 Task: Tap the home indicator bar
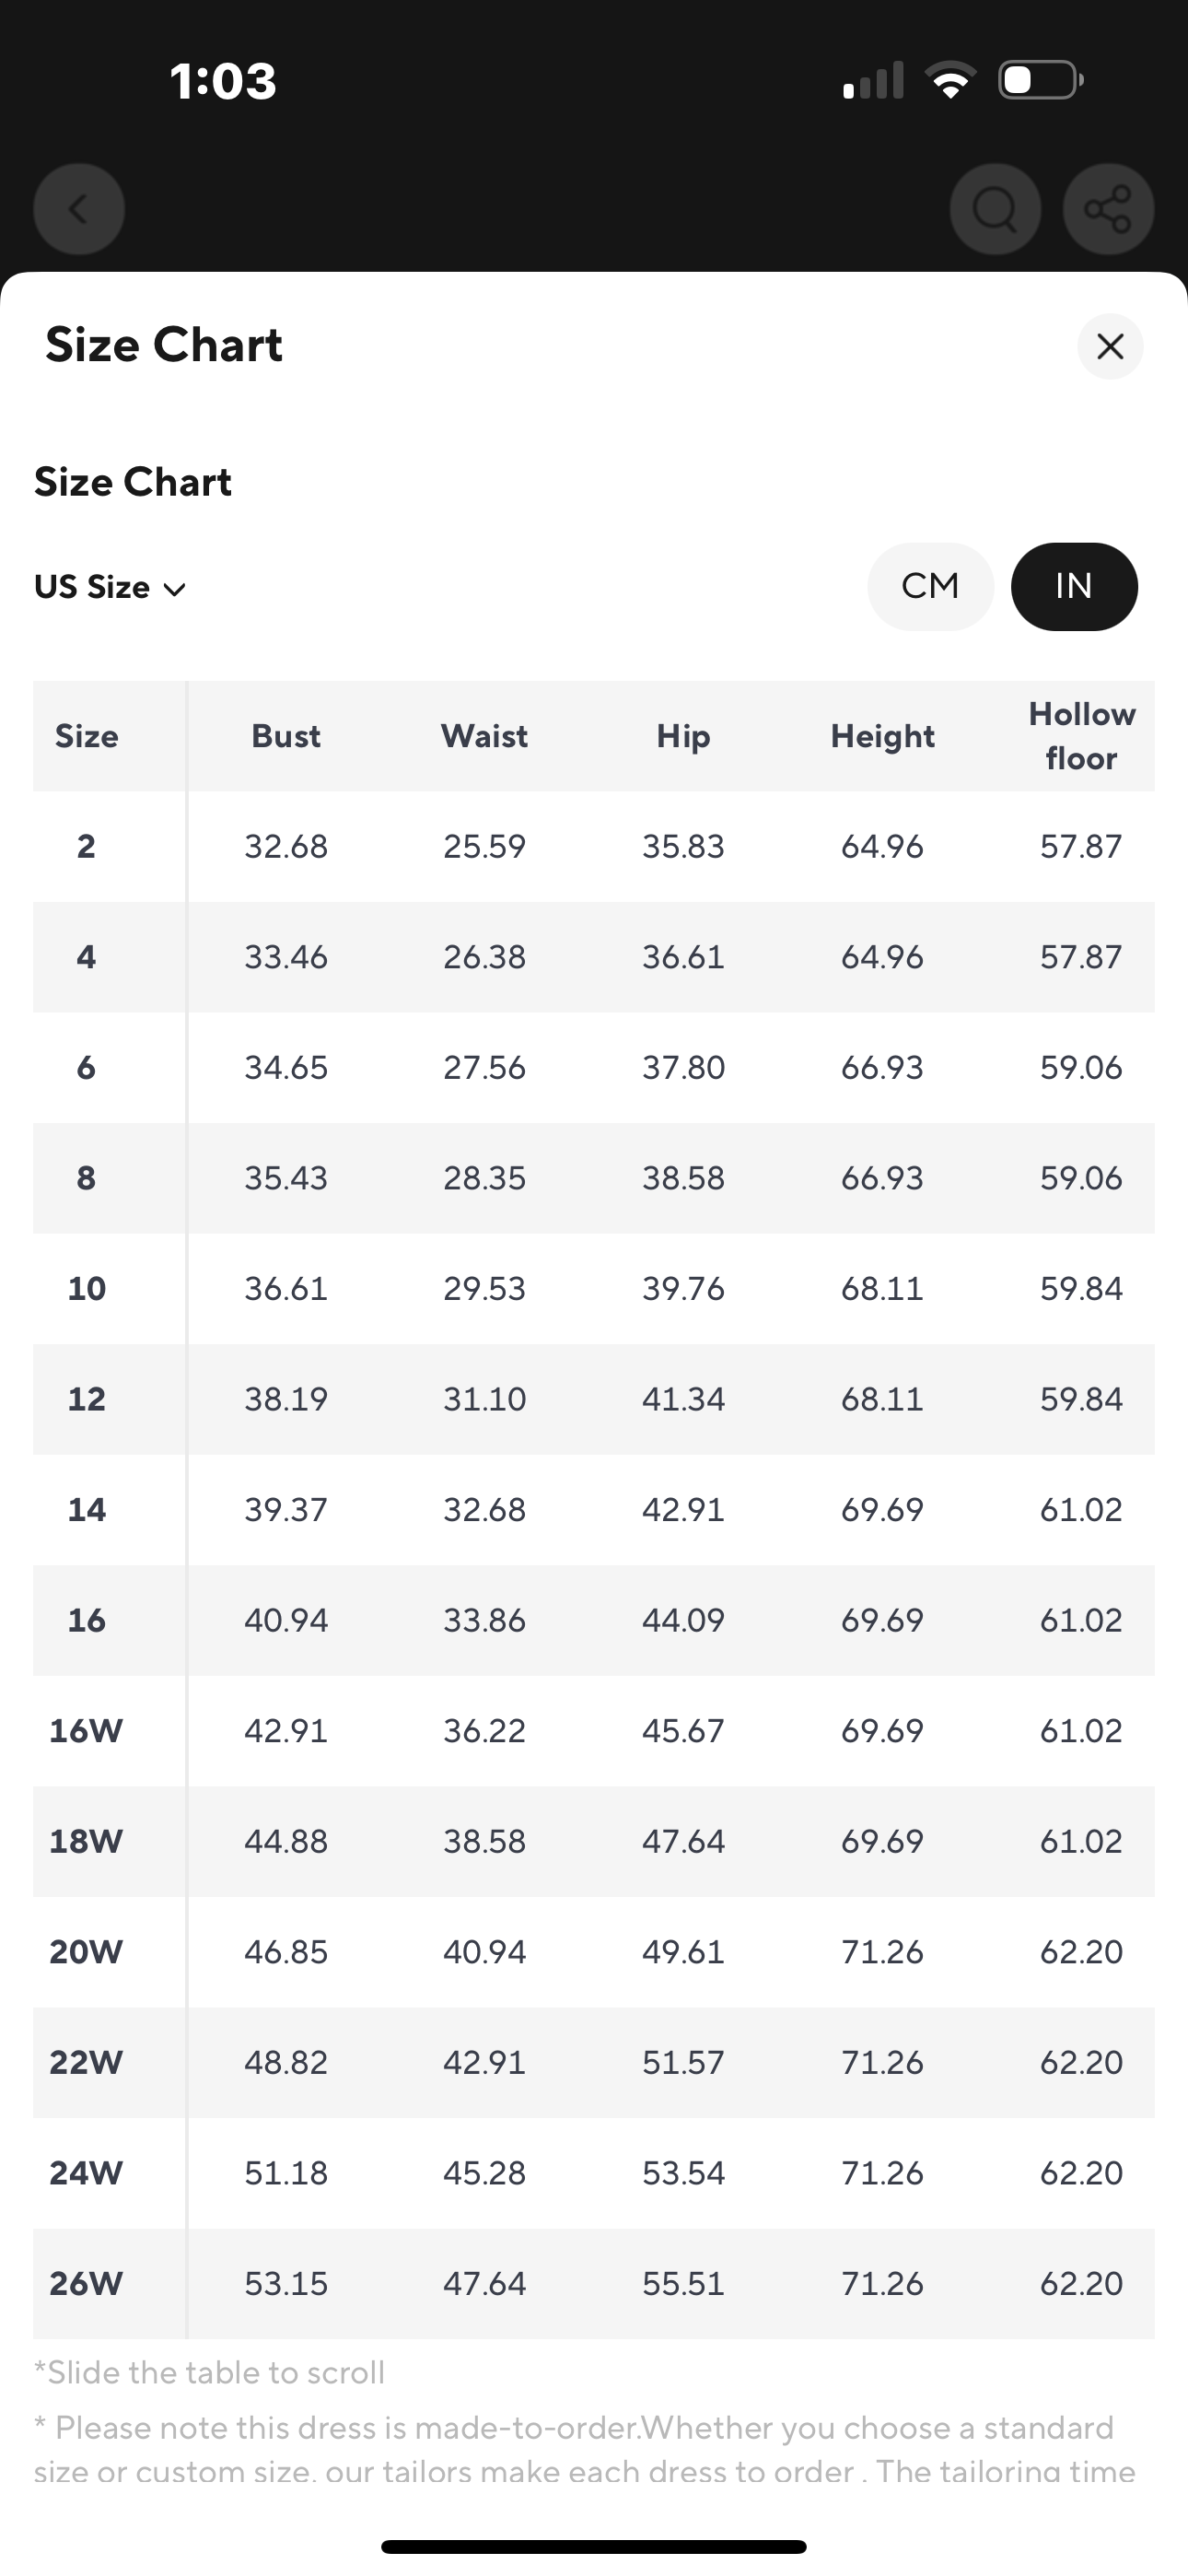click(x=594, y=2546)
